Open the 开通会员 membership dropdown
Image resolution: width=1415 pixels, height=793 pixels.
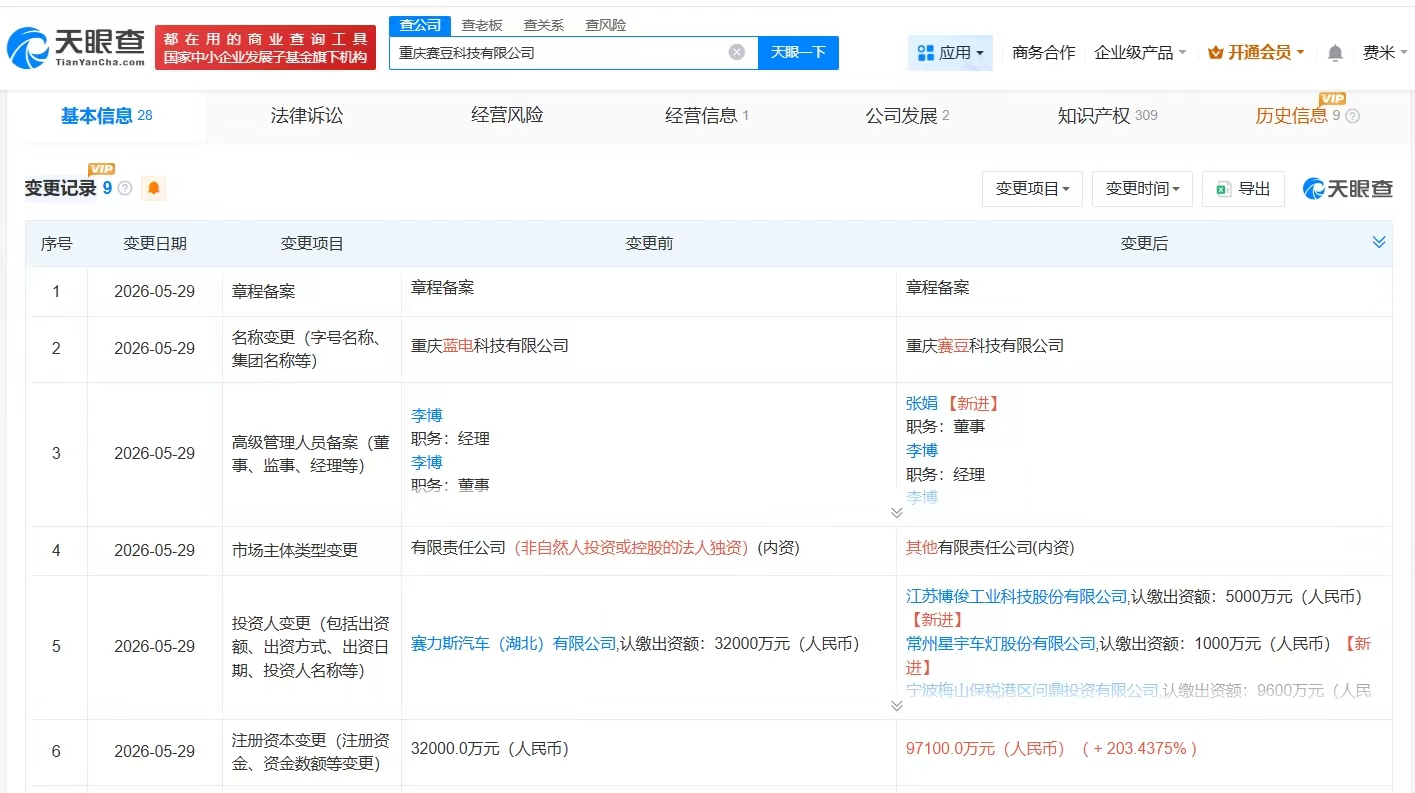(1255, 52)
